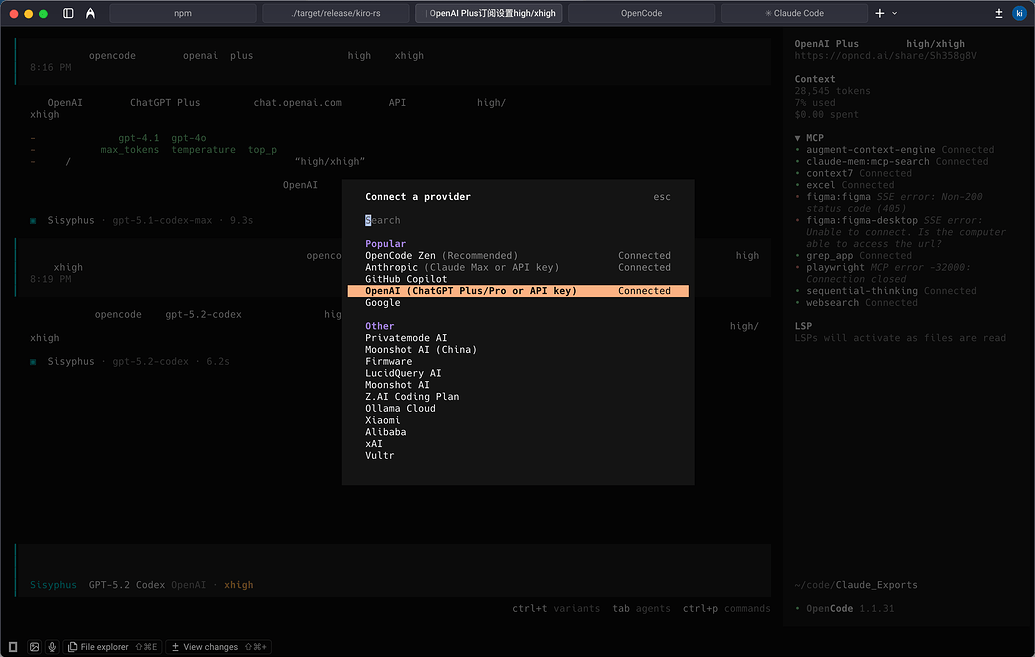Click the xhigh variant label in prompt
This screenshot has height=657, width=1035.
[238, 585]
